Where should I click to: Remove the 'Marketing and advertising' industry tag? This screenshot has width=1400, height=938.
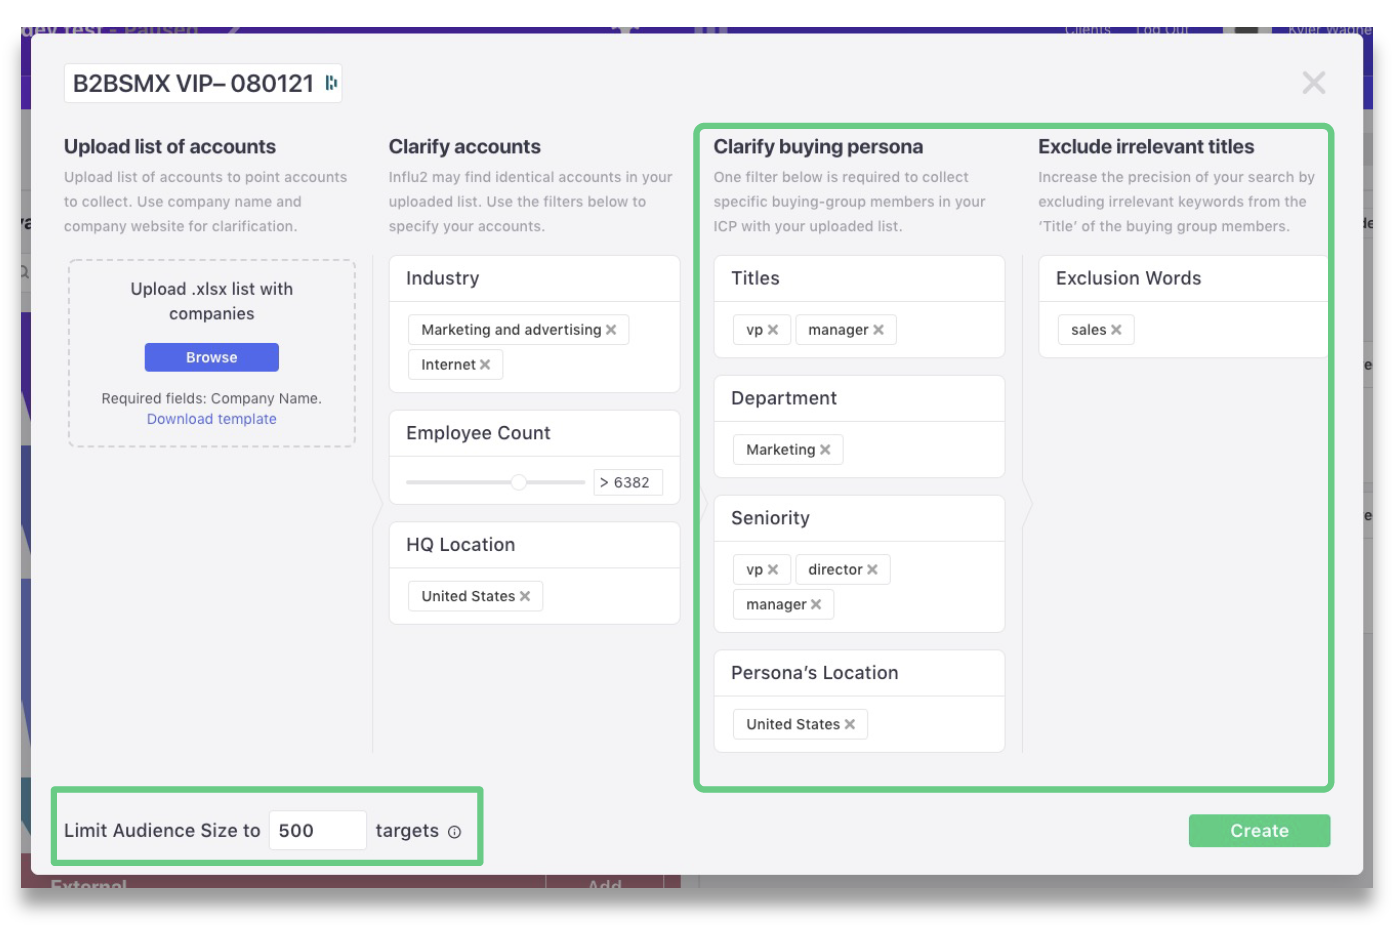pos(611,330)
